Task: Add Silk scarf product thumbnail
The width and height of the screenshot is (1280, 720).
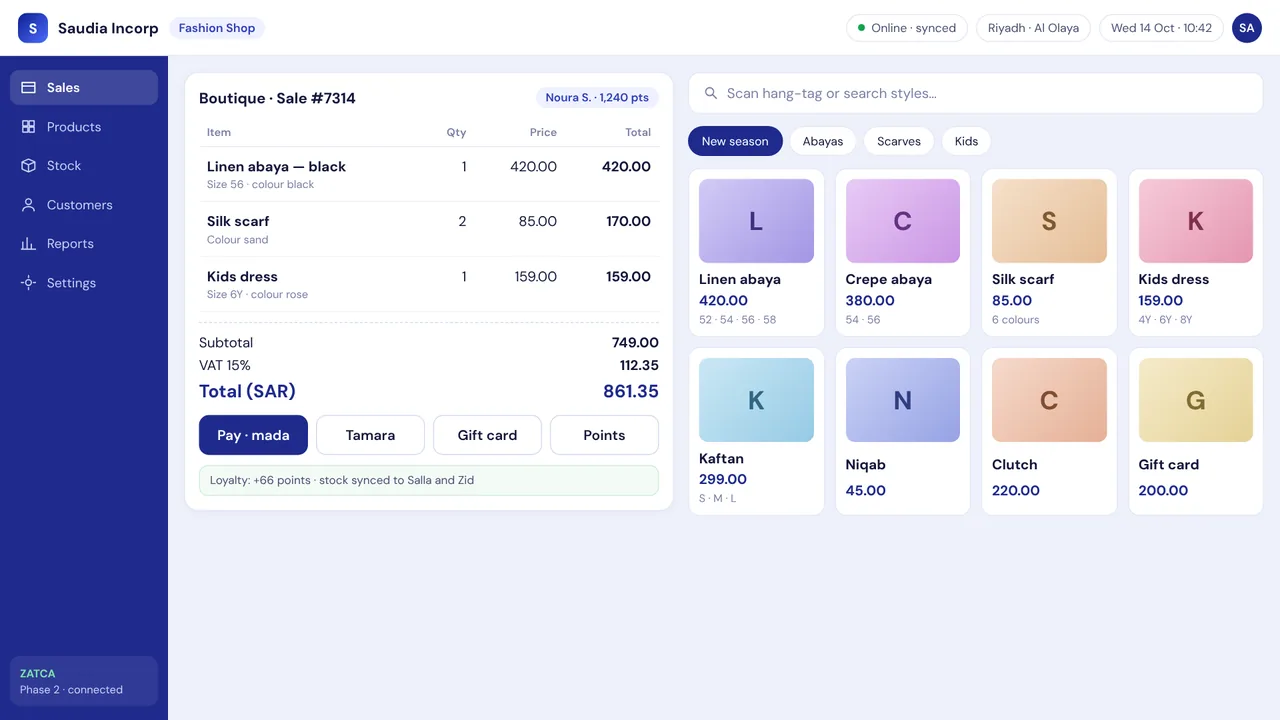Action: (x=1049, y=221)
